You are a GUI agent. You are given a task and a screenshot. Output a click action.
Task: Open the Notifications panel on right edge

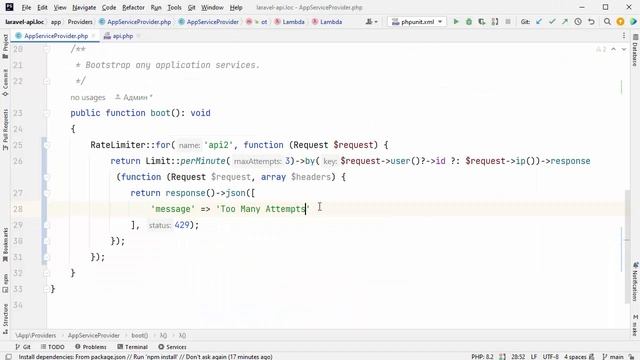coord(635,282)
